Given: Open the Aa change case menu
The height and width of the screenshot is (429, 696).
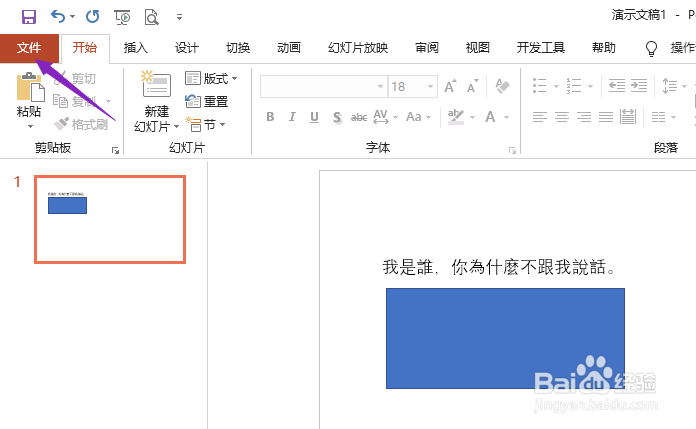Looking at the screenshot, I should tap(418, 117).
